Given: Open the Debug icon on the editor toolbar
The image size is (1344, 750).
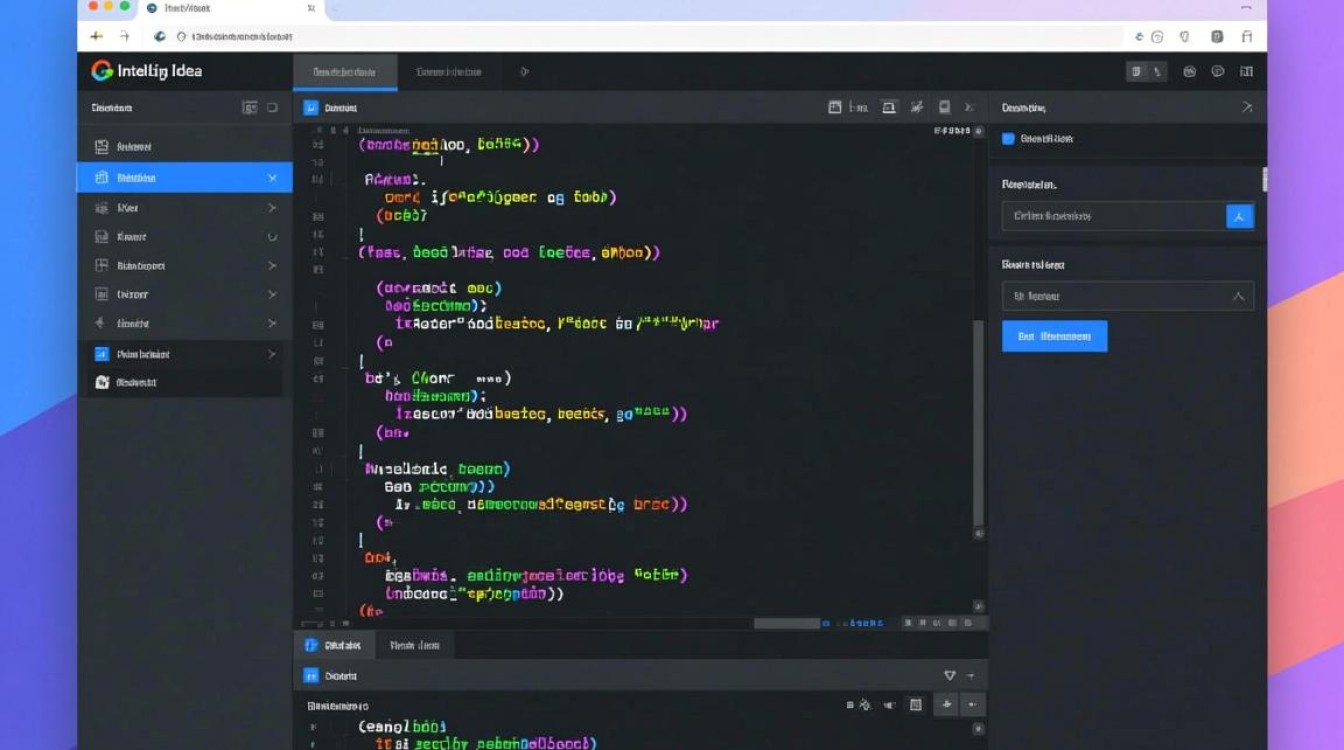Looking at the screenshot, I should pyautogui.click(x=916, y=107).
